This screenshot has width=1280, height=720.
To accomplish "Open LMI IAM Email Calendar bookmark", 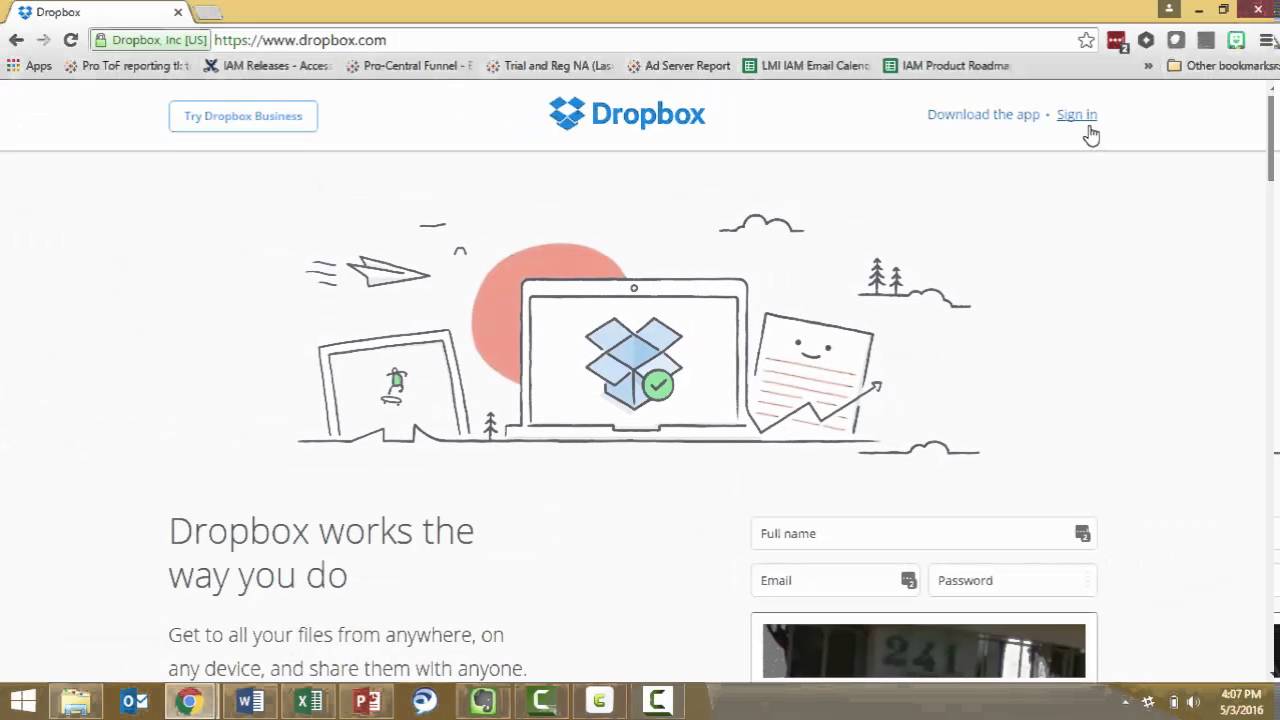I will [x=807, y=66].
